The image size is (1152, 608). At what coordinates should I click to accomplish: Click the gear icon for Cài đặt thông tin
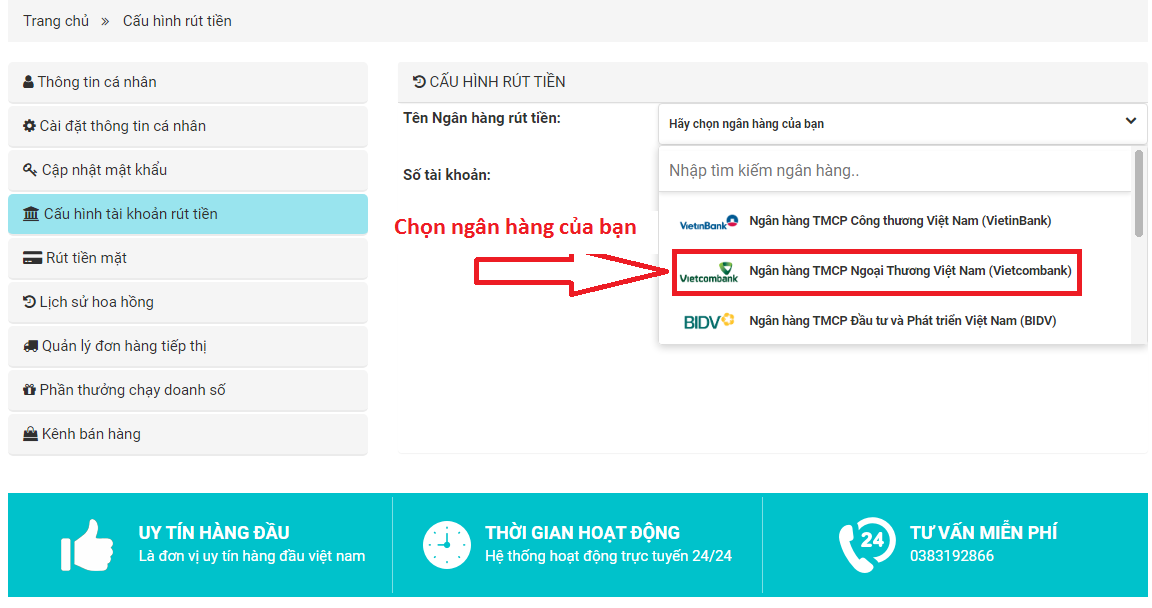[29, 126]
